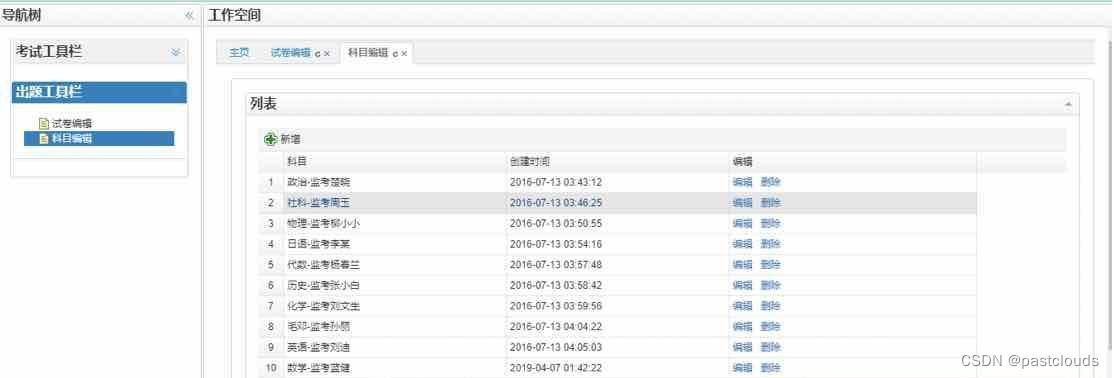1114x378 pixels.
Task: Click the green 新增 add icon
Action: pos(270,139)
